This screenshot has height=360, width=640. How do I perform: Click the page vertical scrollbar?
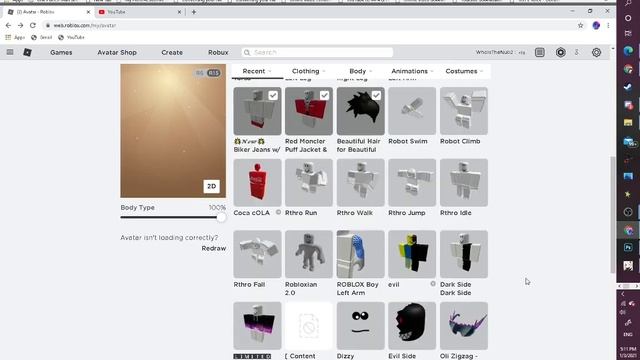(x=612, y=214)
